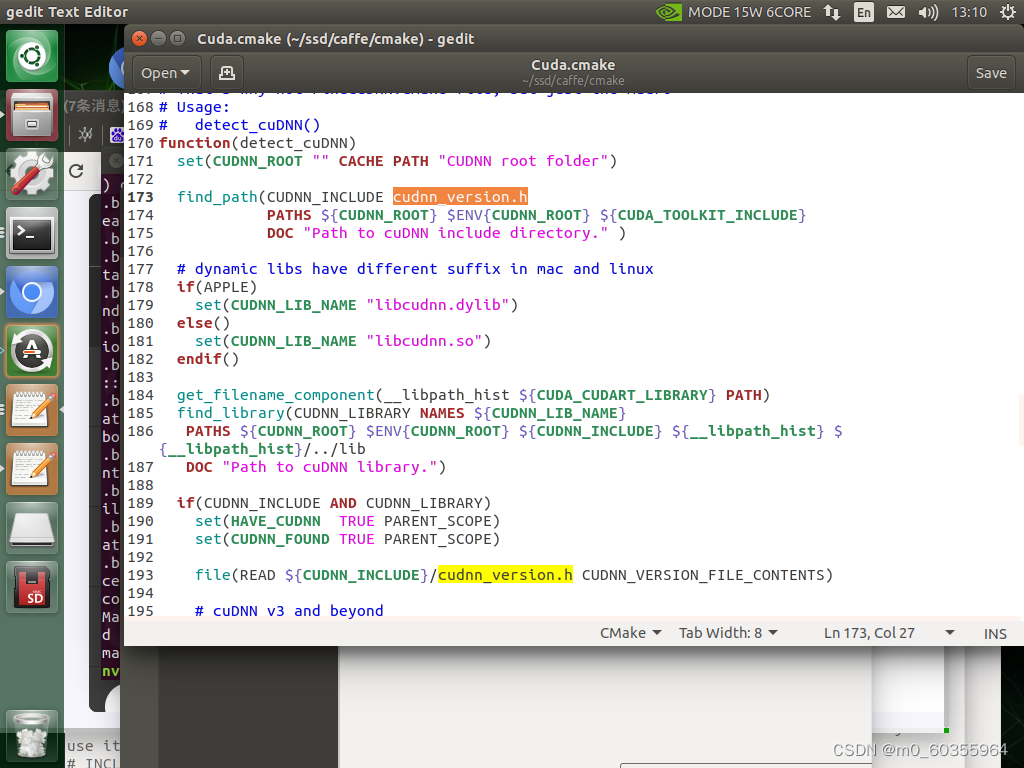
Task: Click the MODE 15W 6CORE label
Action: coord(749,12)
